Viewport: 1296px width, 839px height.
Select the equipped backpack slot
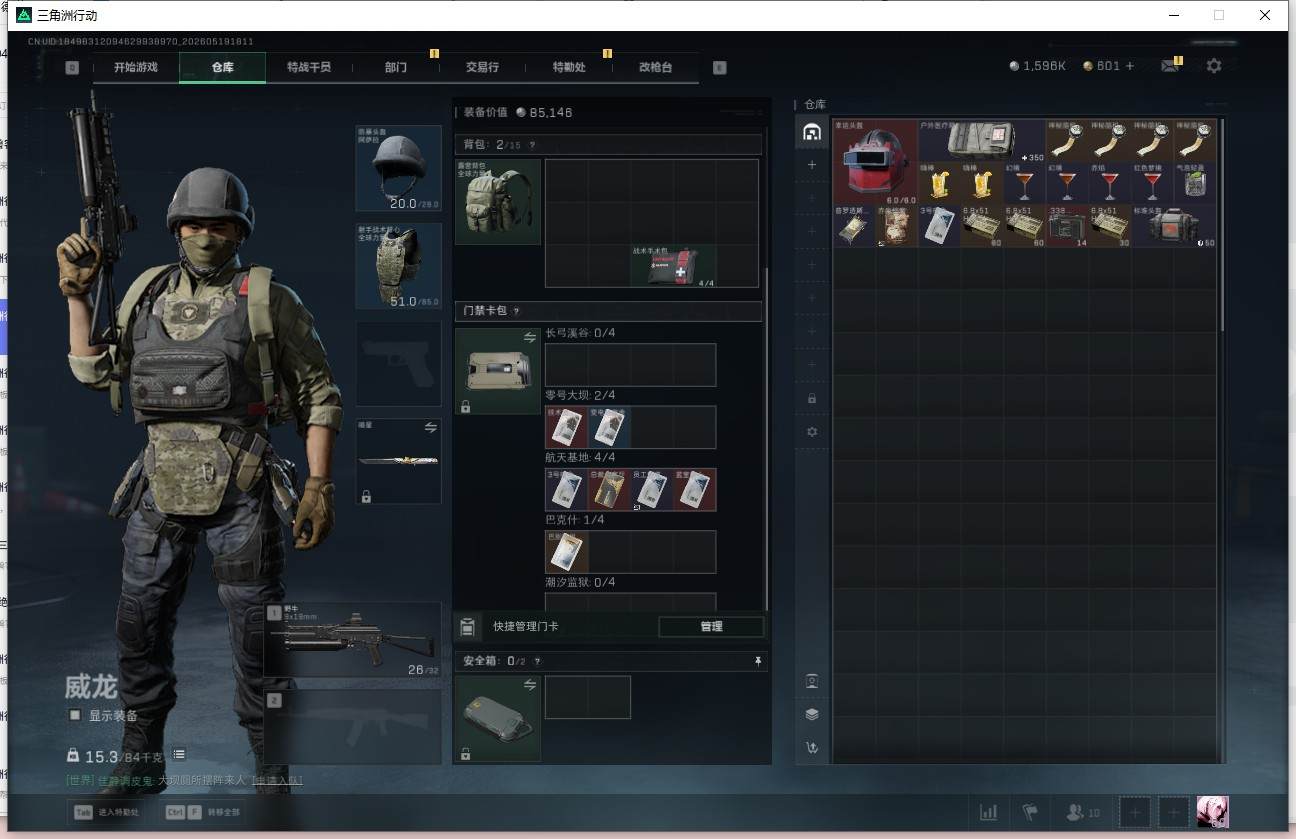click(x=498, y=202)
